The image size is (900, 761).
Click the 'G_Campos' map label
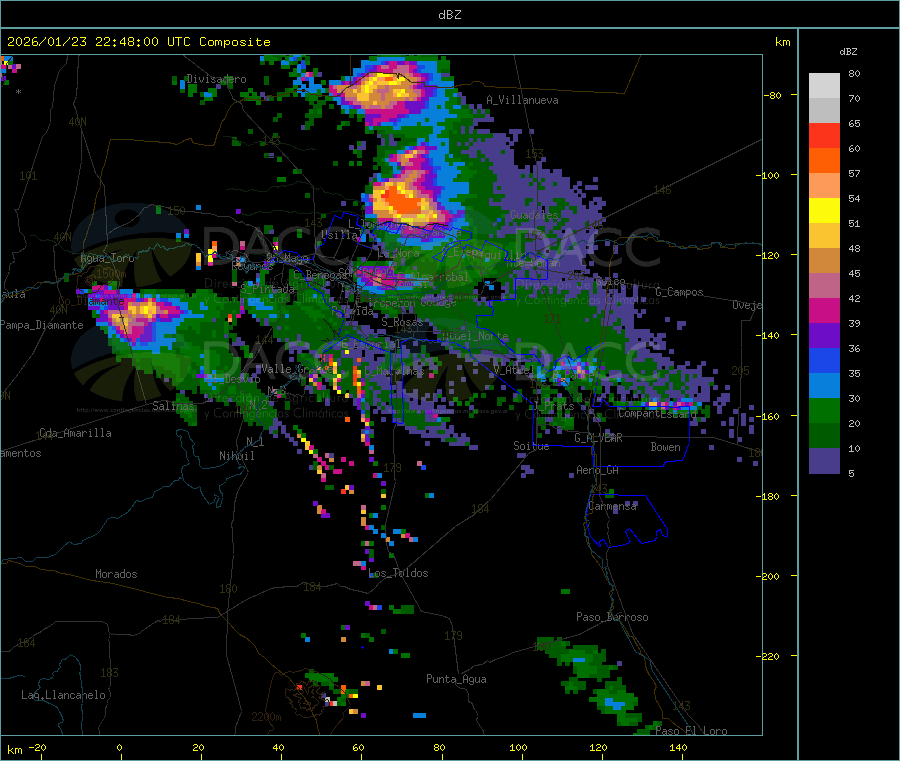point(680,292)
